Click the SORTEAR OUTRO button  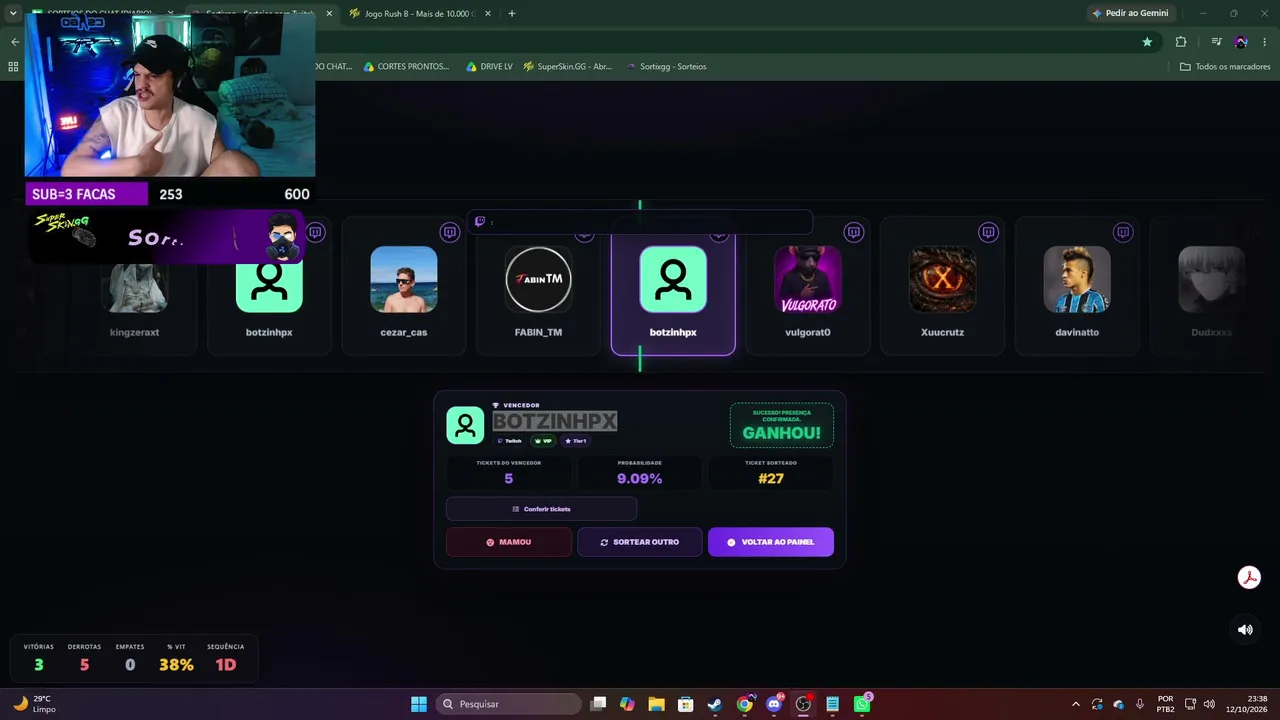coord(639,542)
